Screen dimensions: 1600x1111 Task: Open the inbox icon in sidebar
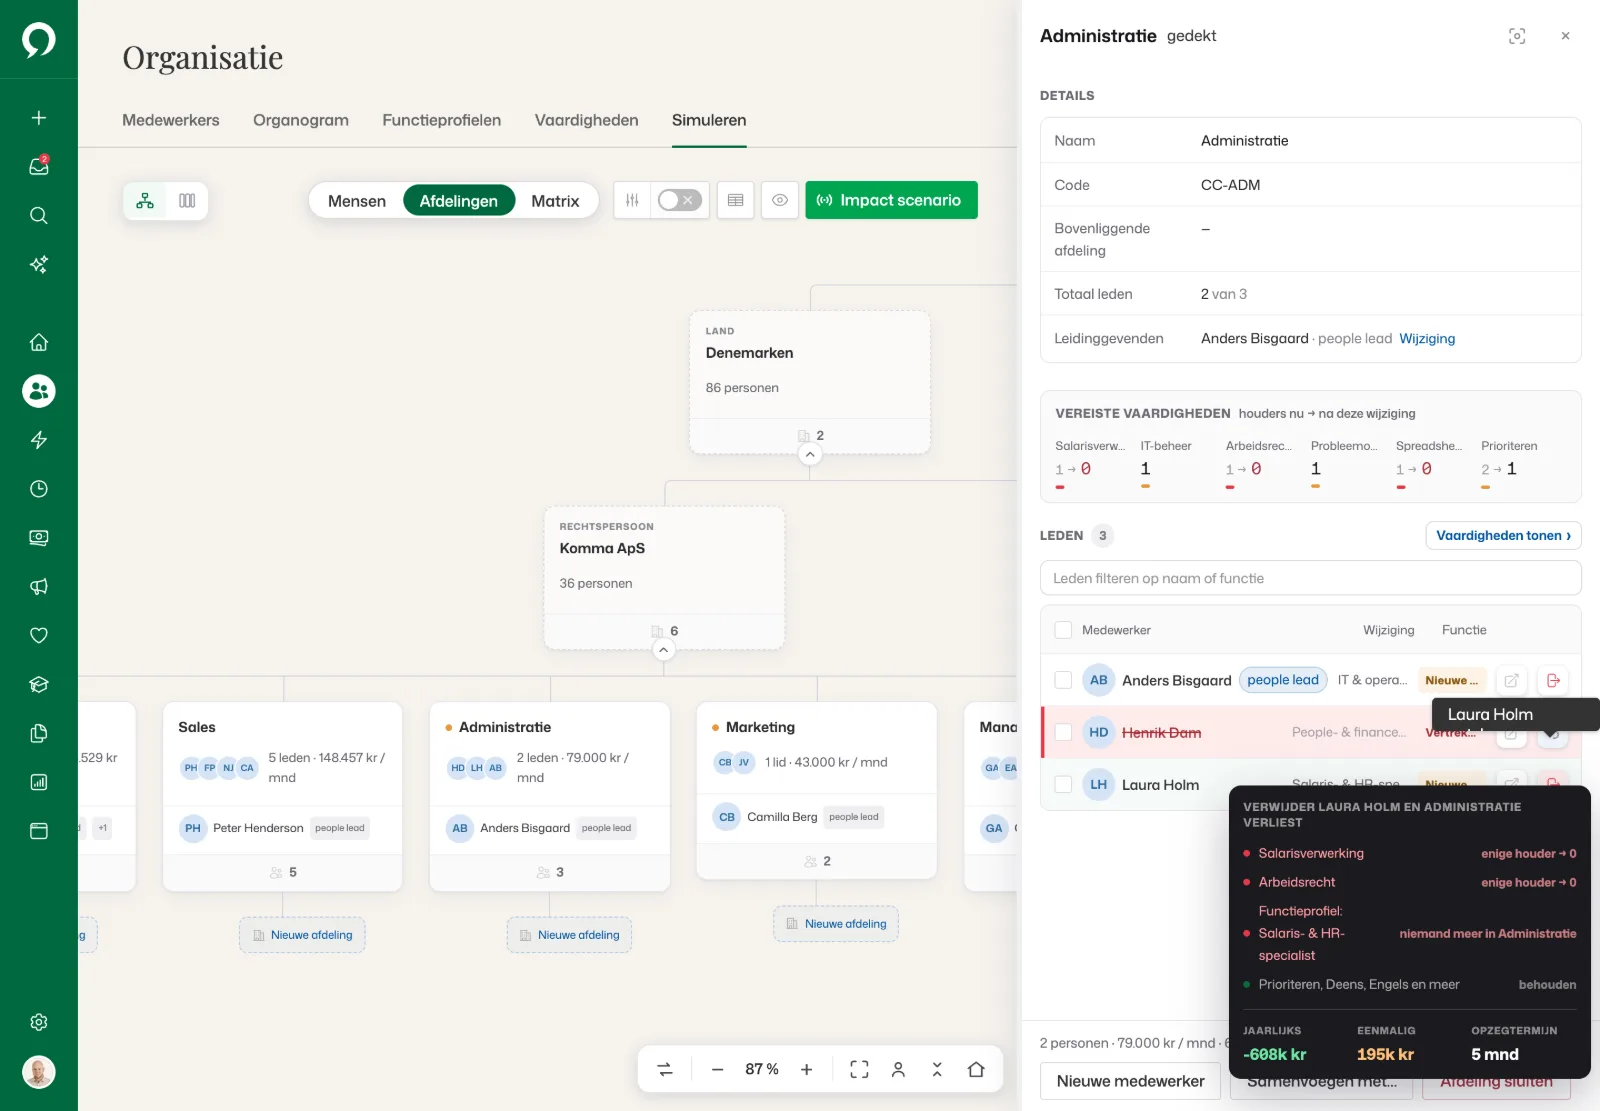[39, 166]
